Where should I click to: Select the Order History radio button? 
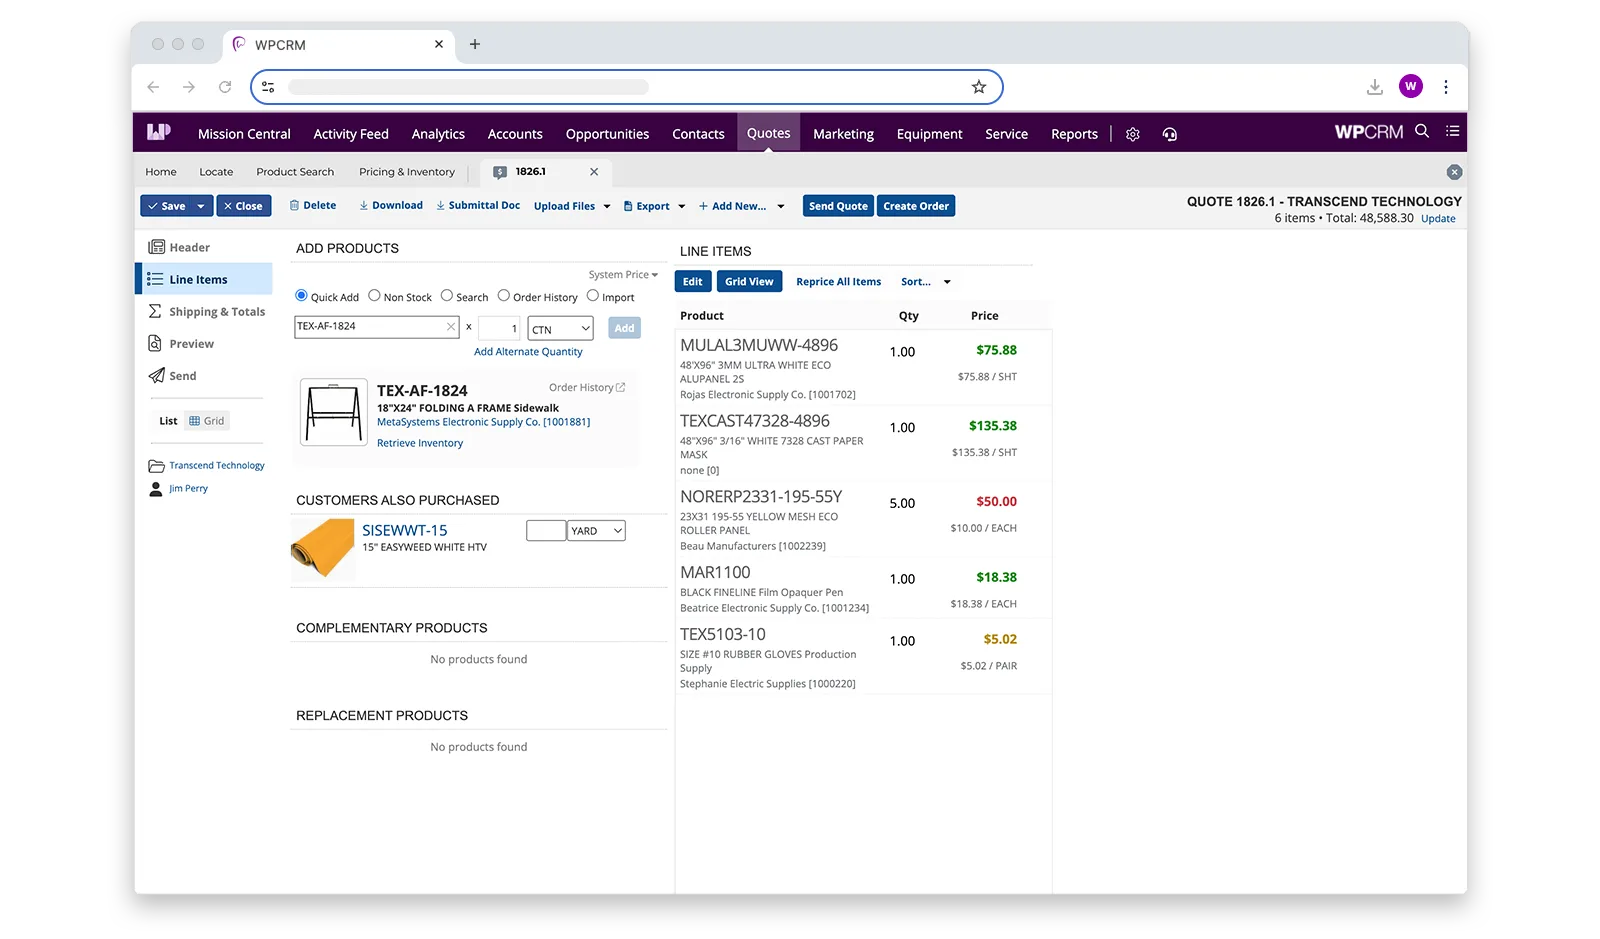504,296
